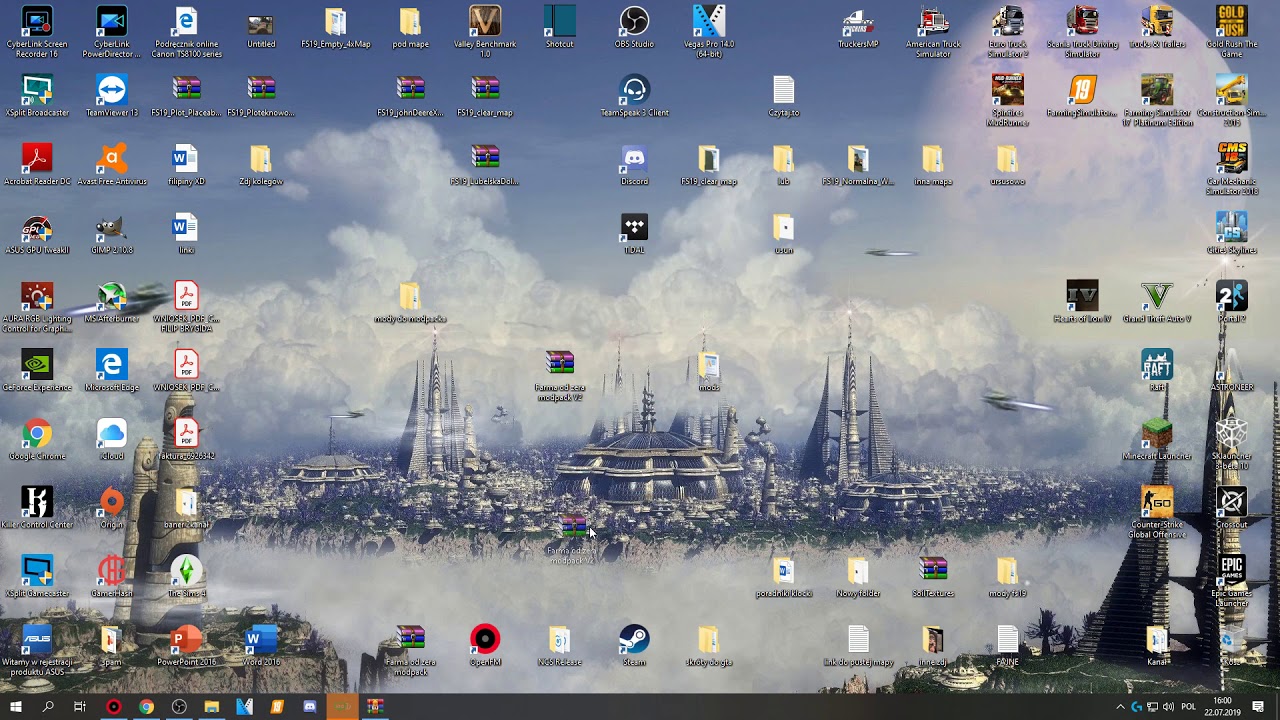Click the Portal 2 desktop shortcut
This screenshot has width=1280, height=720.
click(1231, 303)
